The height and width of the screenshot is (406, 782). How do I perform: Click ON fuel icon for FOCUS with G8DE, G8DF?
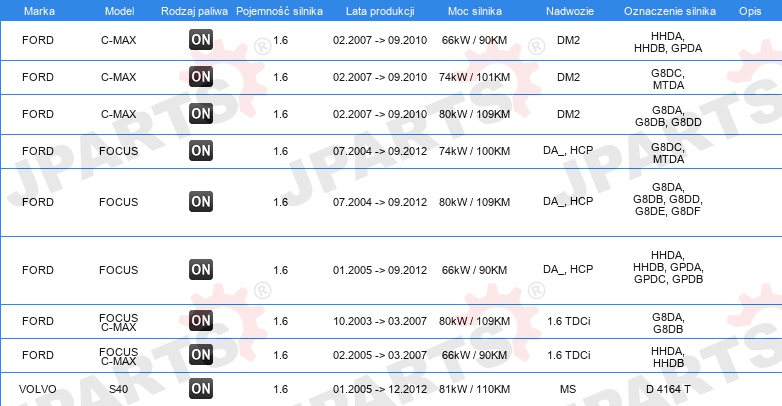pos(201,202)
